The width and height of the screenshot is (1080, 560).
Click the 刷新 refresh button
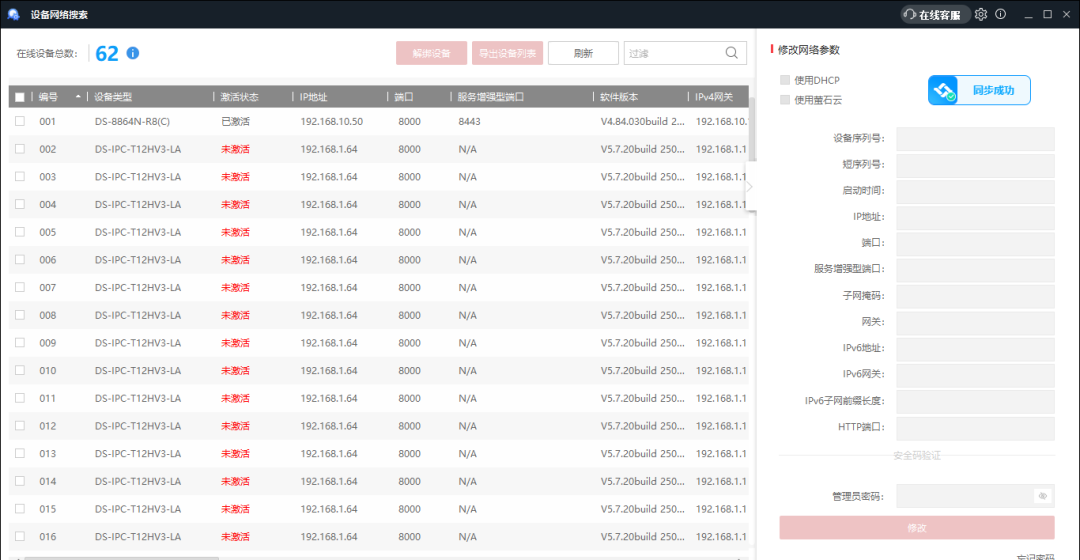[x=583, y=53]
